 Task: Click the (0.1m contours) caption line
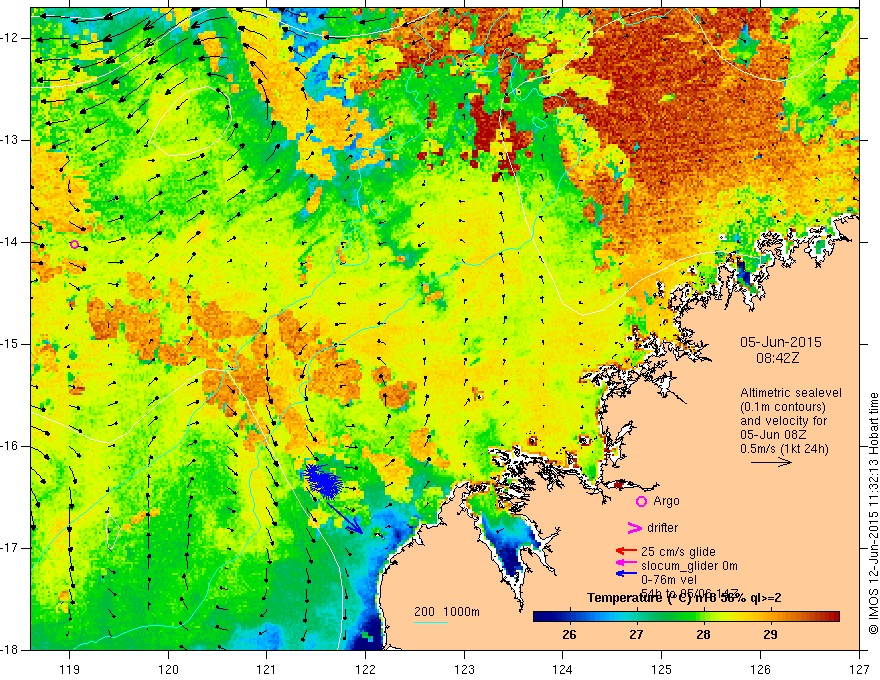(783, 407)
